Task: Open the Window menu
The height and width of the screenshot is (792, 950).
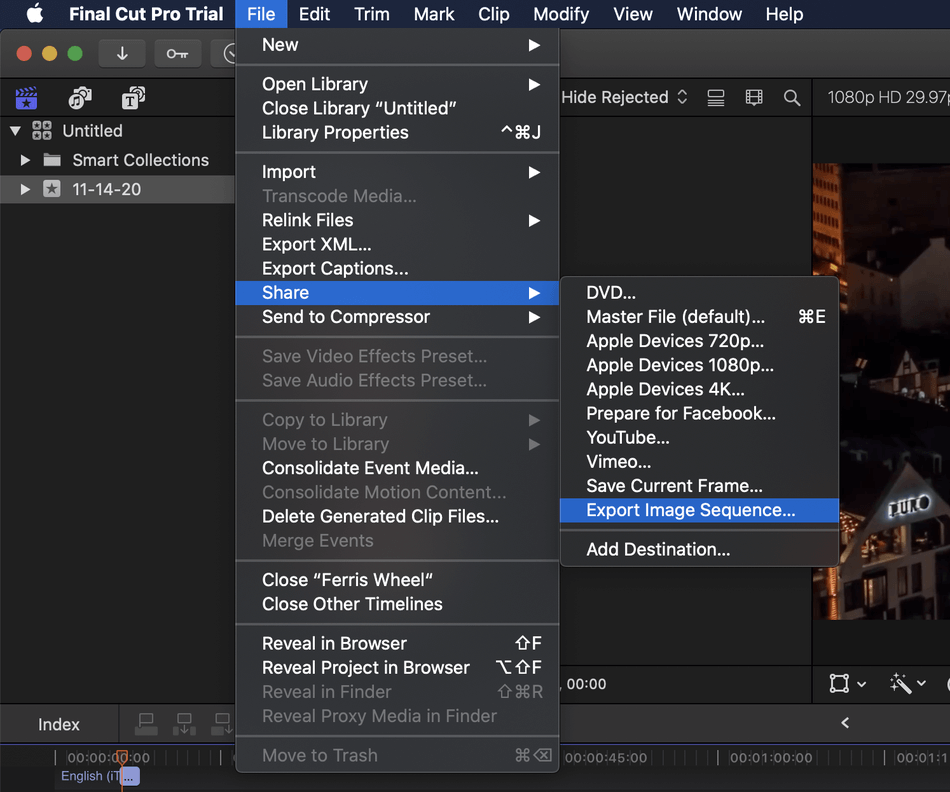Action: pyautogui.click(x=709, y=13)
